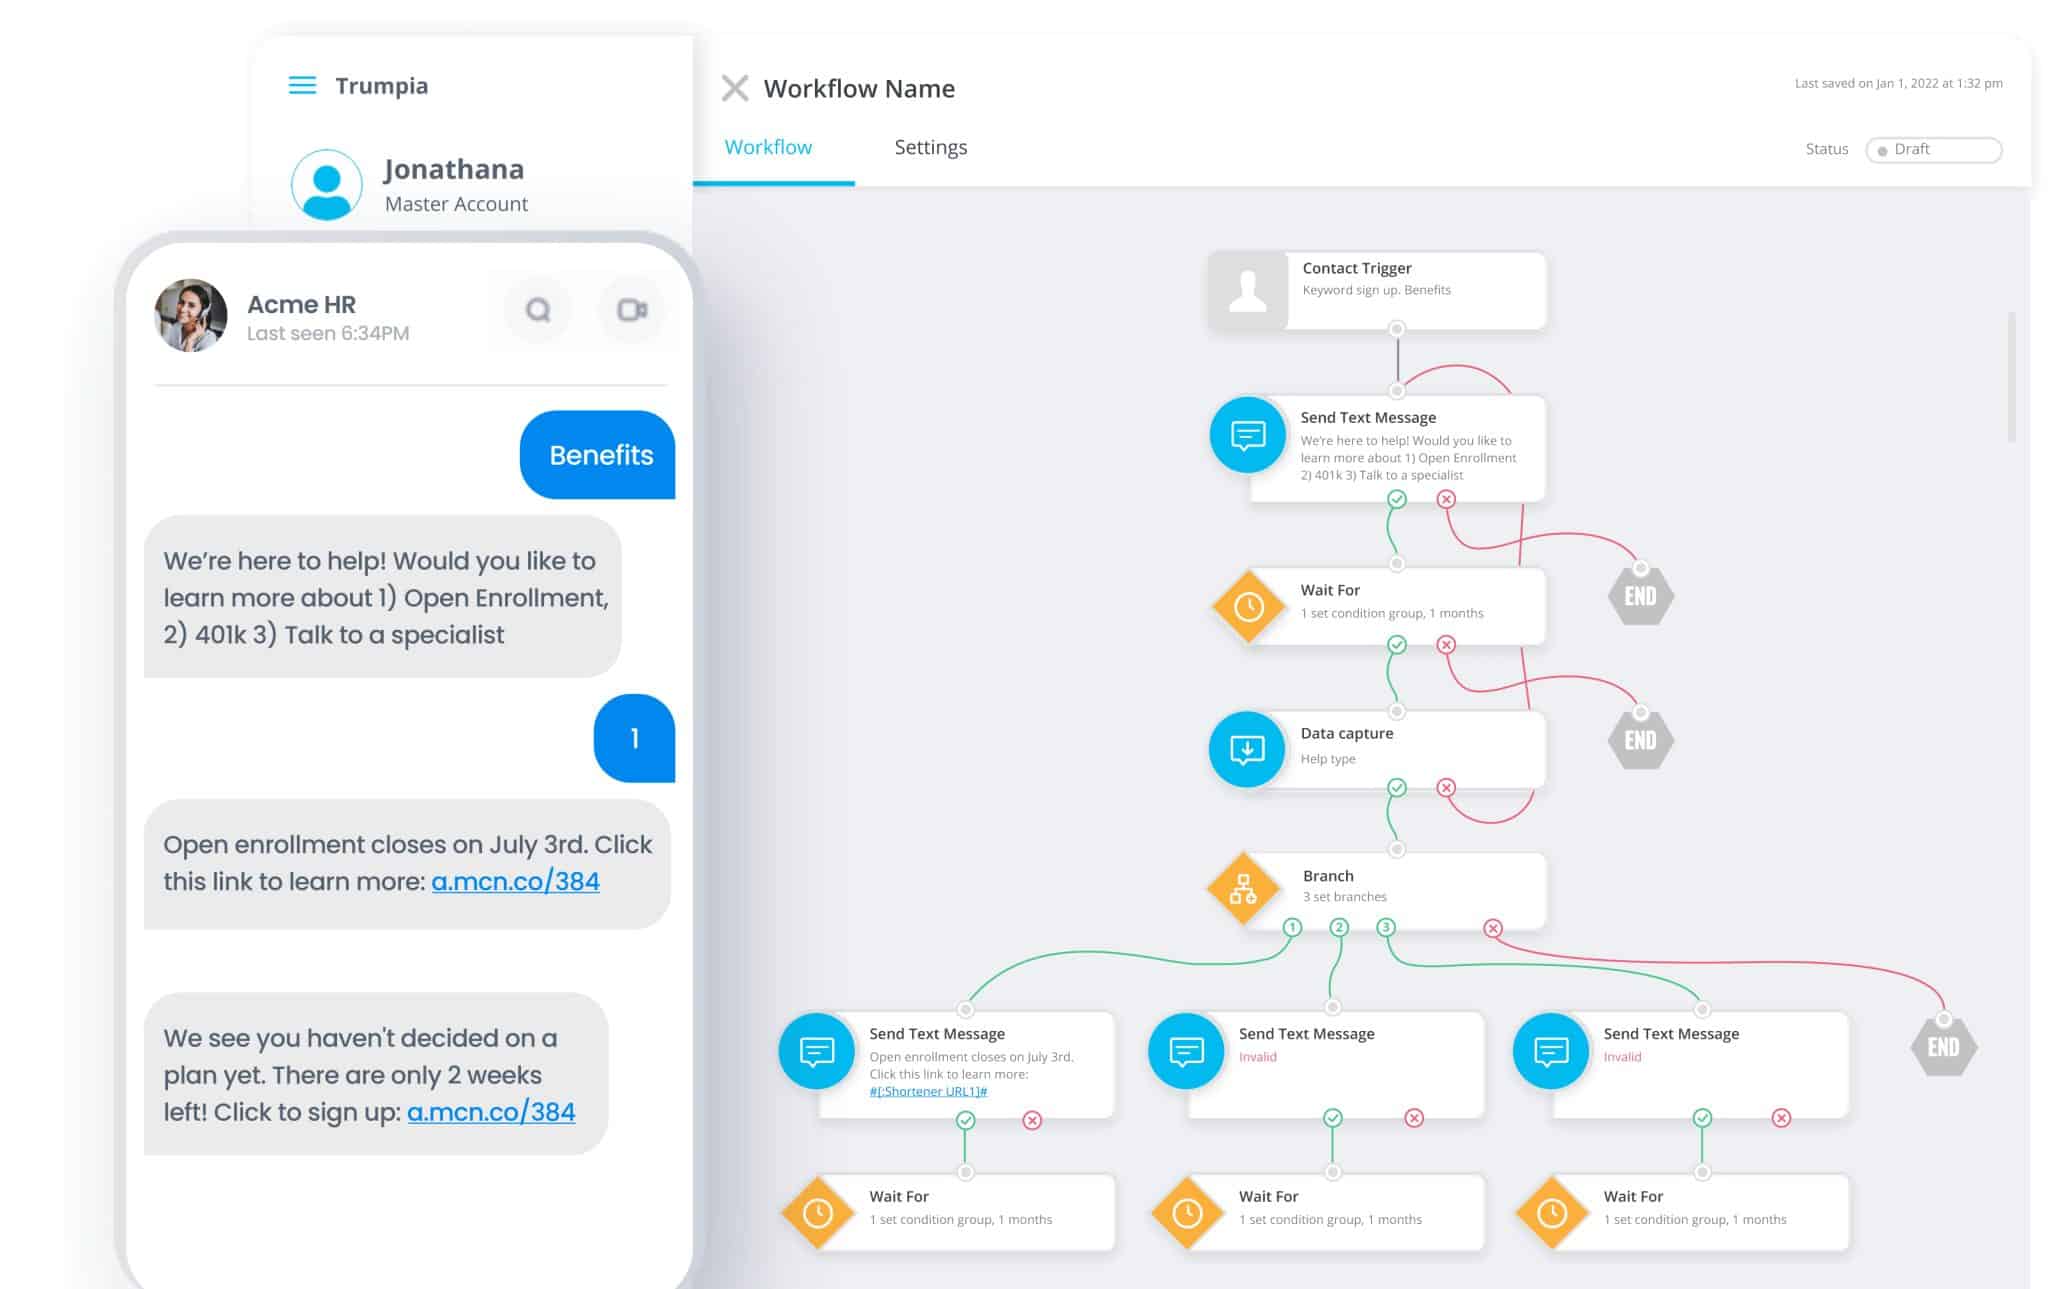Click the Benefits keyword message bubble
Image resolution: width=2048 pixels, height=1289 pixels.
tap(601, 454)
